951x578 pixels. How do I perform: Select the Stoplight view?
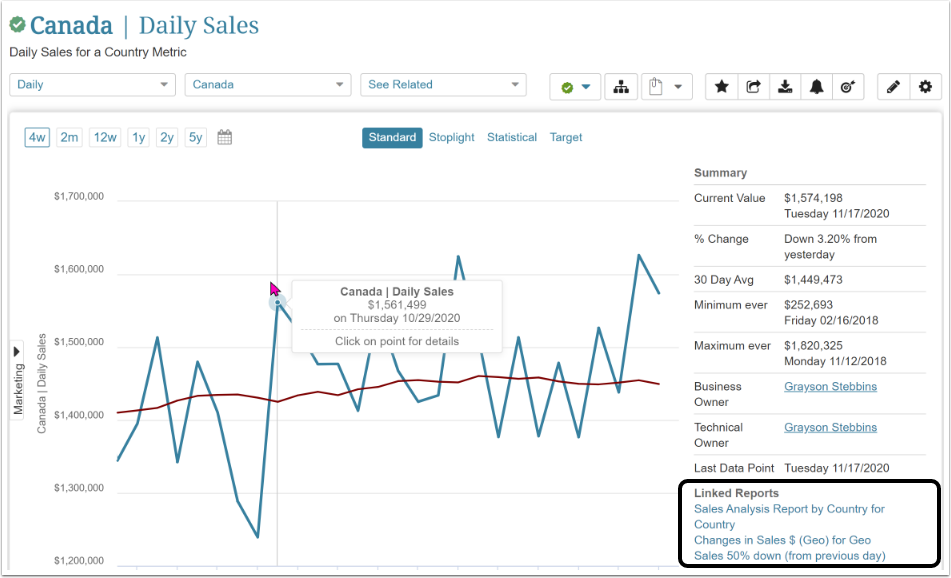click(x=452, y=137)
